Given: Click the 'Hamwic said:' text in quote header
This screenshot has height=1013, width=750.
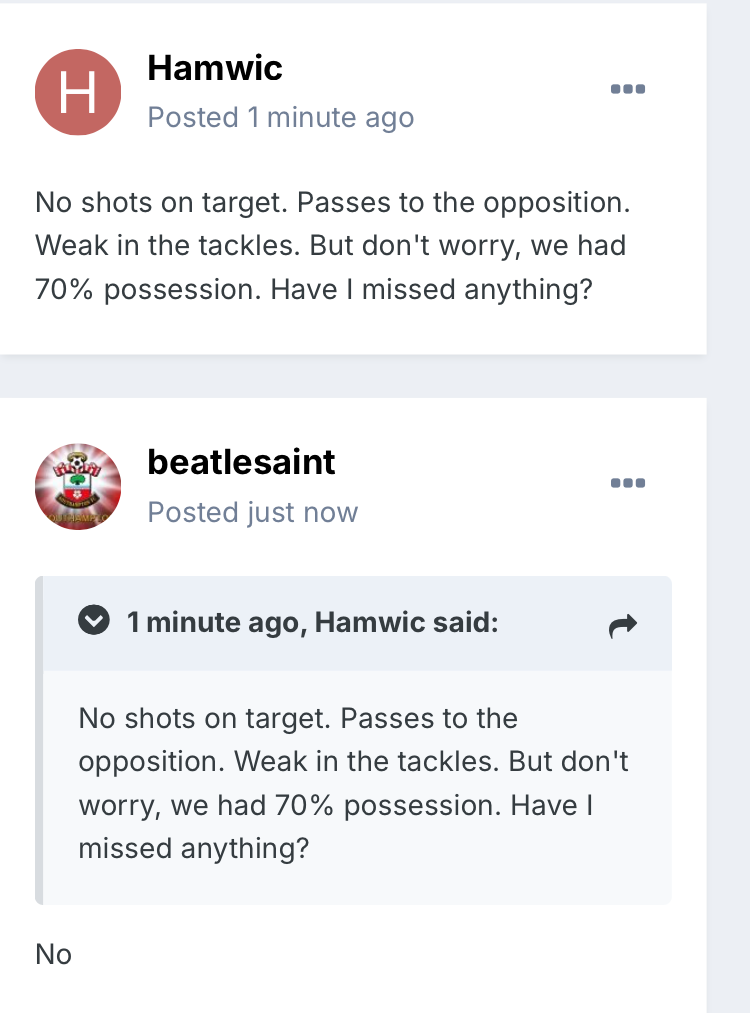Looking at the screenshot, I should [x=406, y=622].
